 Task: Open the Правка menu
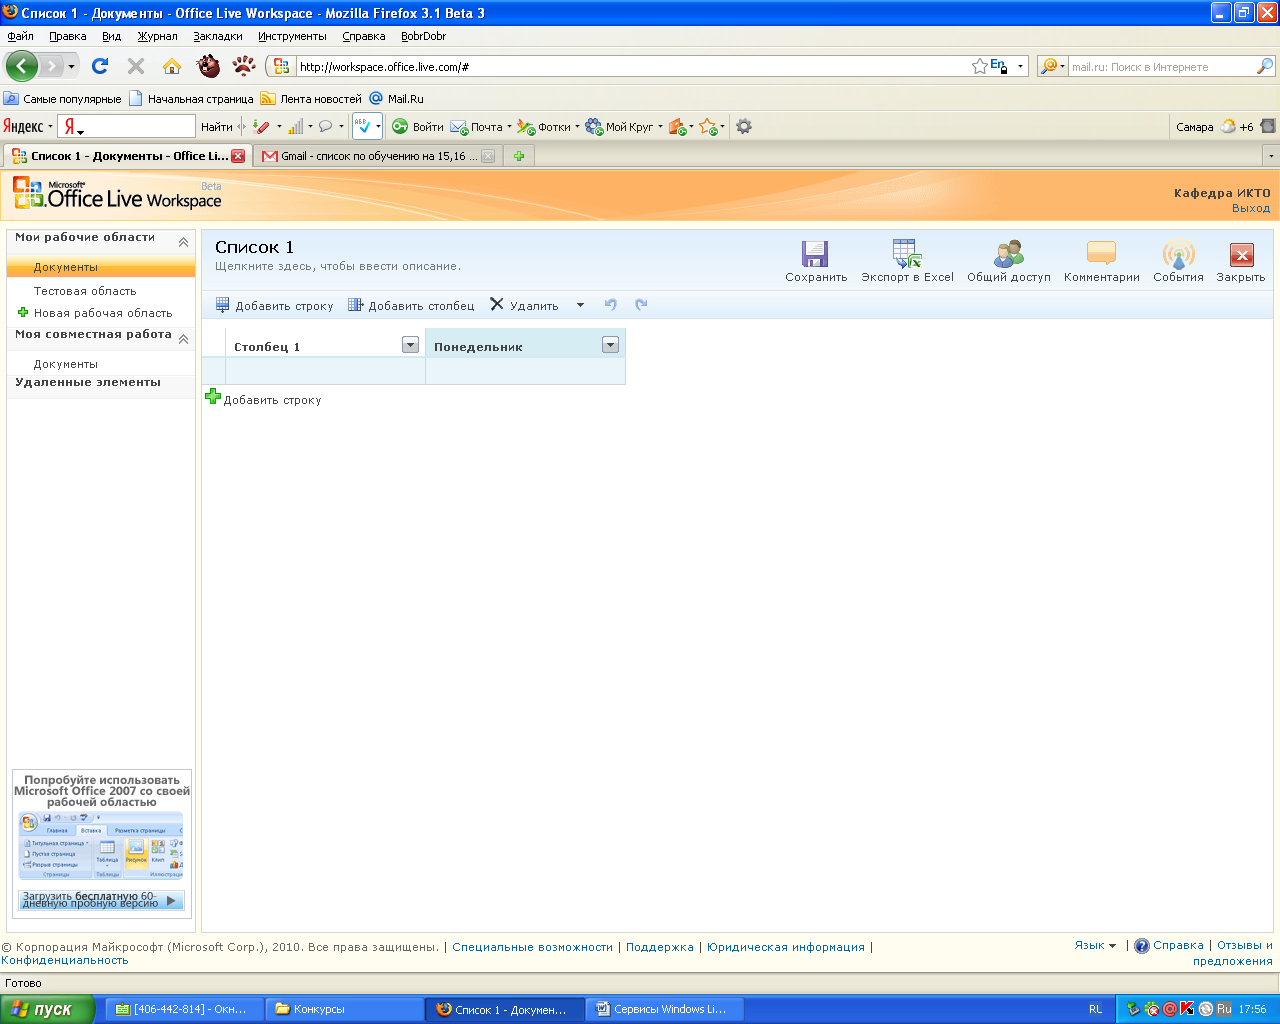point(68,36)
